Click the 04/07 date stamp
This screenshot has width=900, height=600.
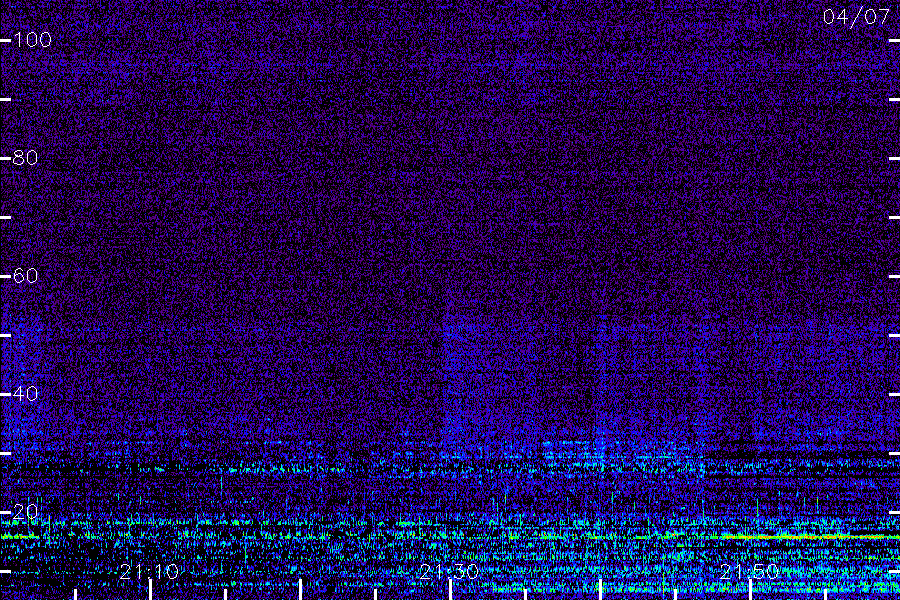click(856, 17)
